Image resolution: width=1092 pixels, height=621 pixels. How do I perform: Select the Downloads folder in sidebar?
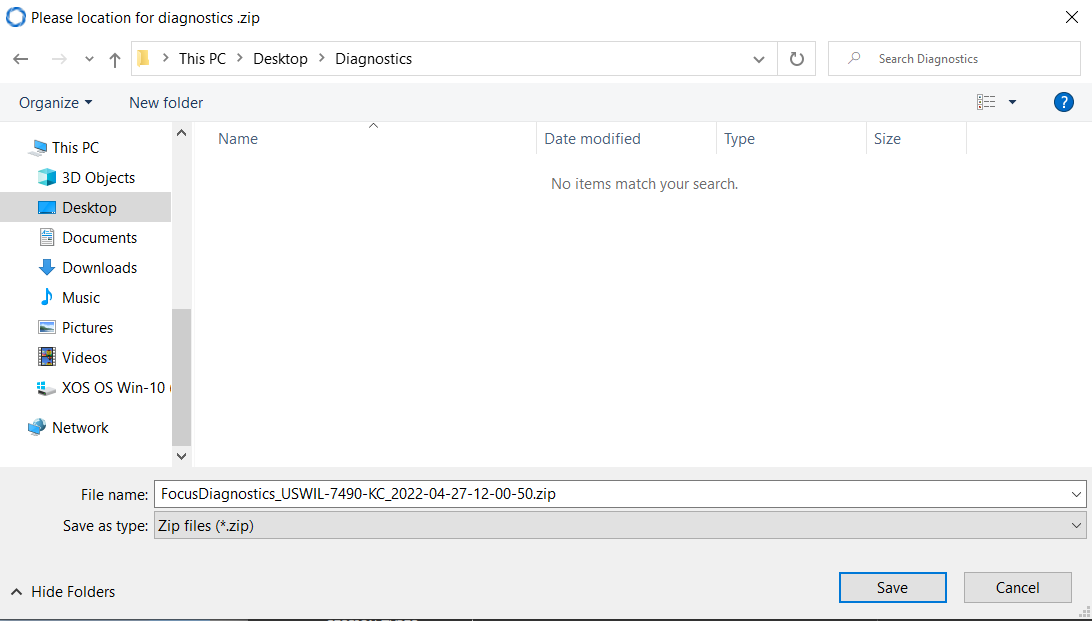click(x=97, y=267)
